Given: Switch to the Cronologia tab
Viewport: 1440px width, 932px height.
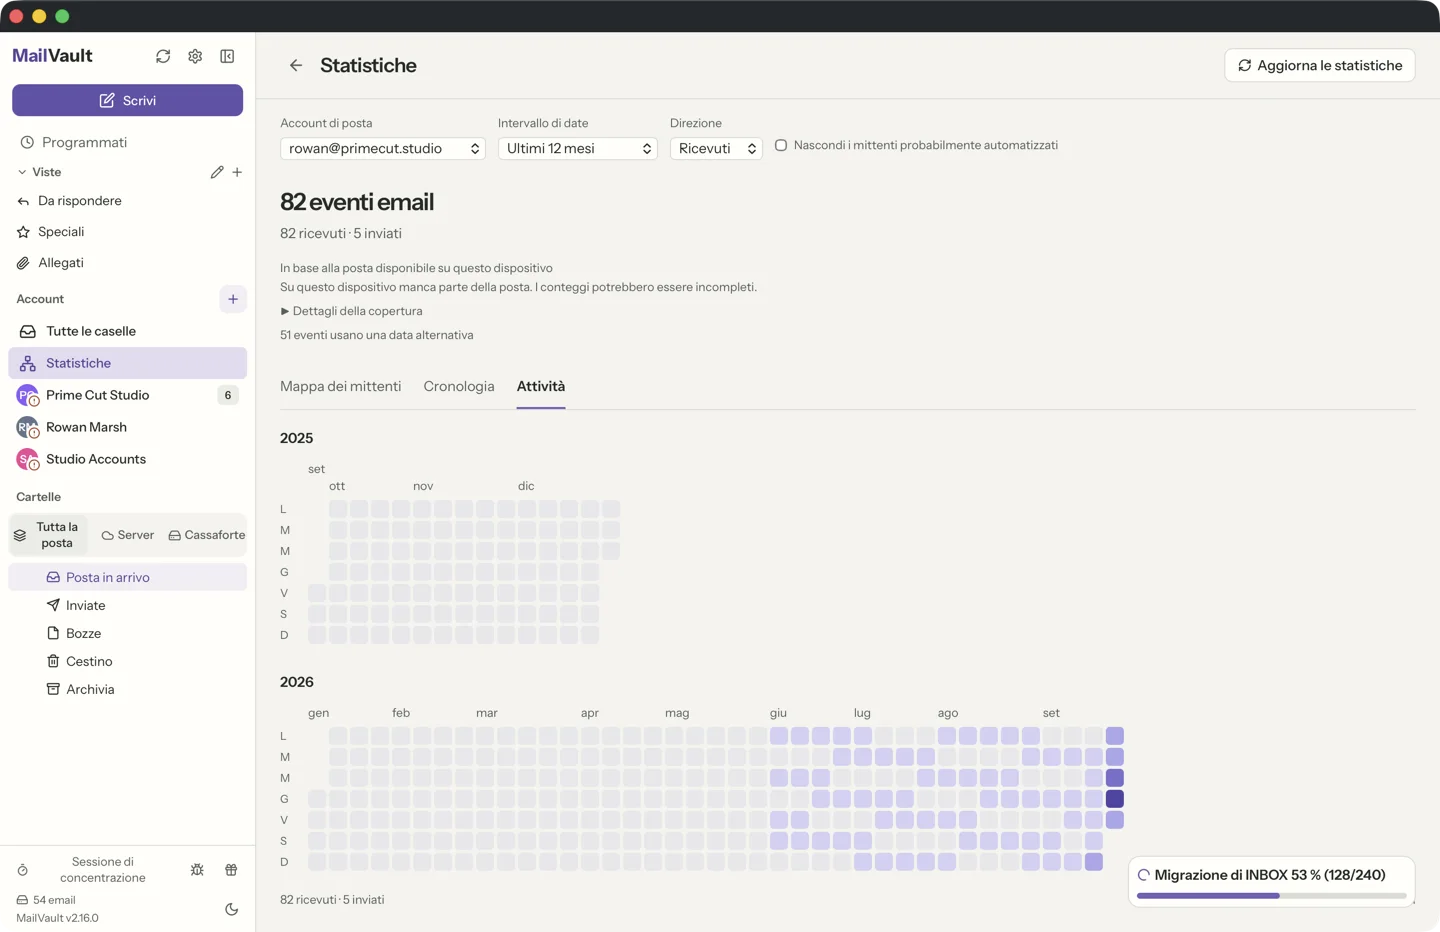Looking at the screenshot, I should (x=459, y=386).
